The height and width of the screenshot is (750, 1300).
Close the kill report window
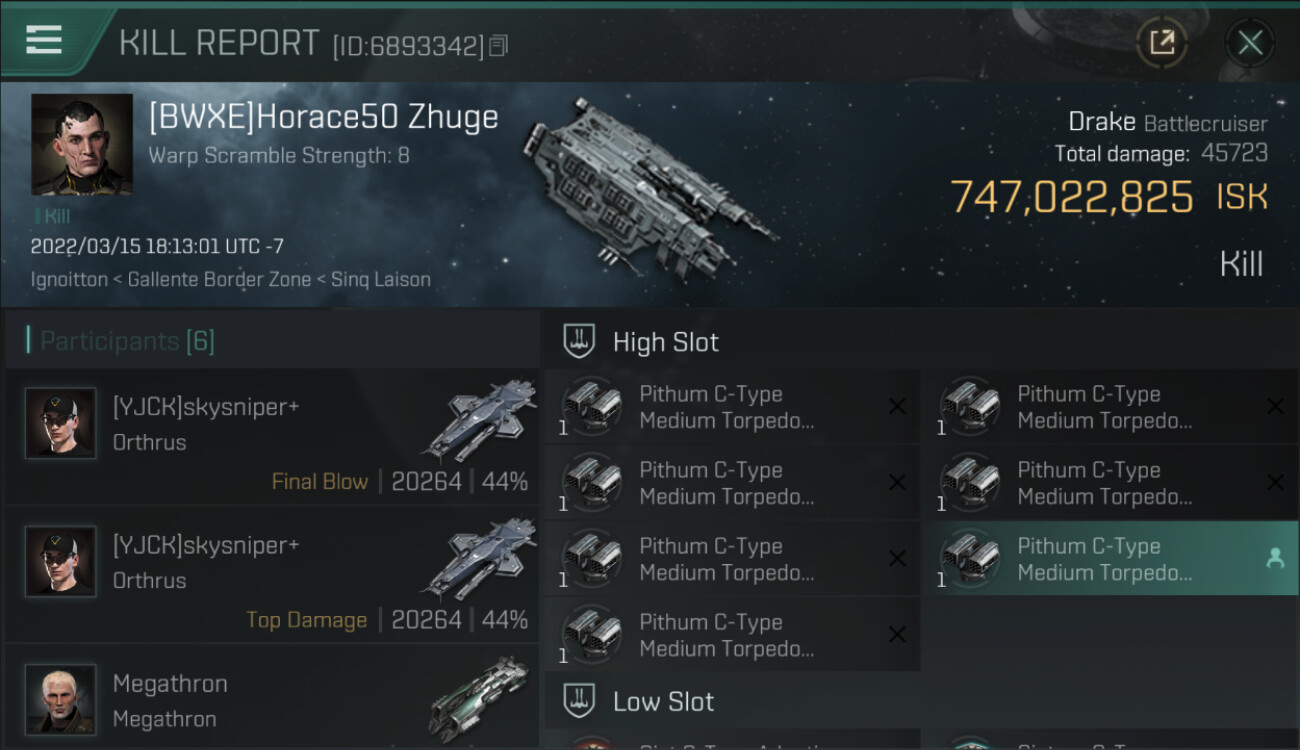pos(1249,42)
